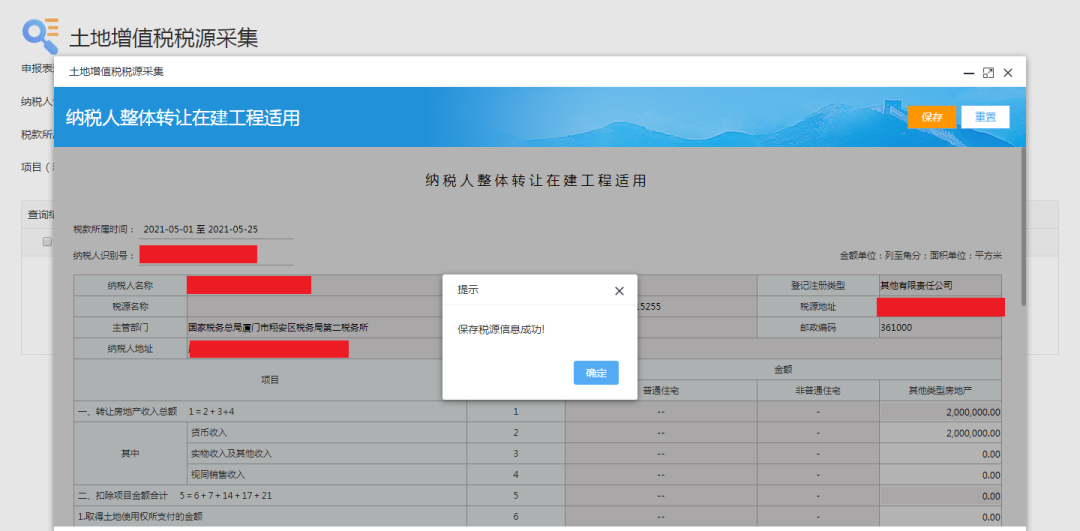Click the 实物收入及其他收入 amount 0.00 cell
This screenshot has height=531, width=1080.
pyautogui.click(x=940, y=454)
